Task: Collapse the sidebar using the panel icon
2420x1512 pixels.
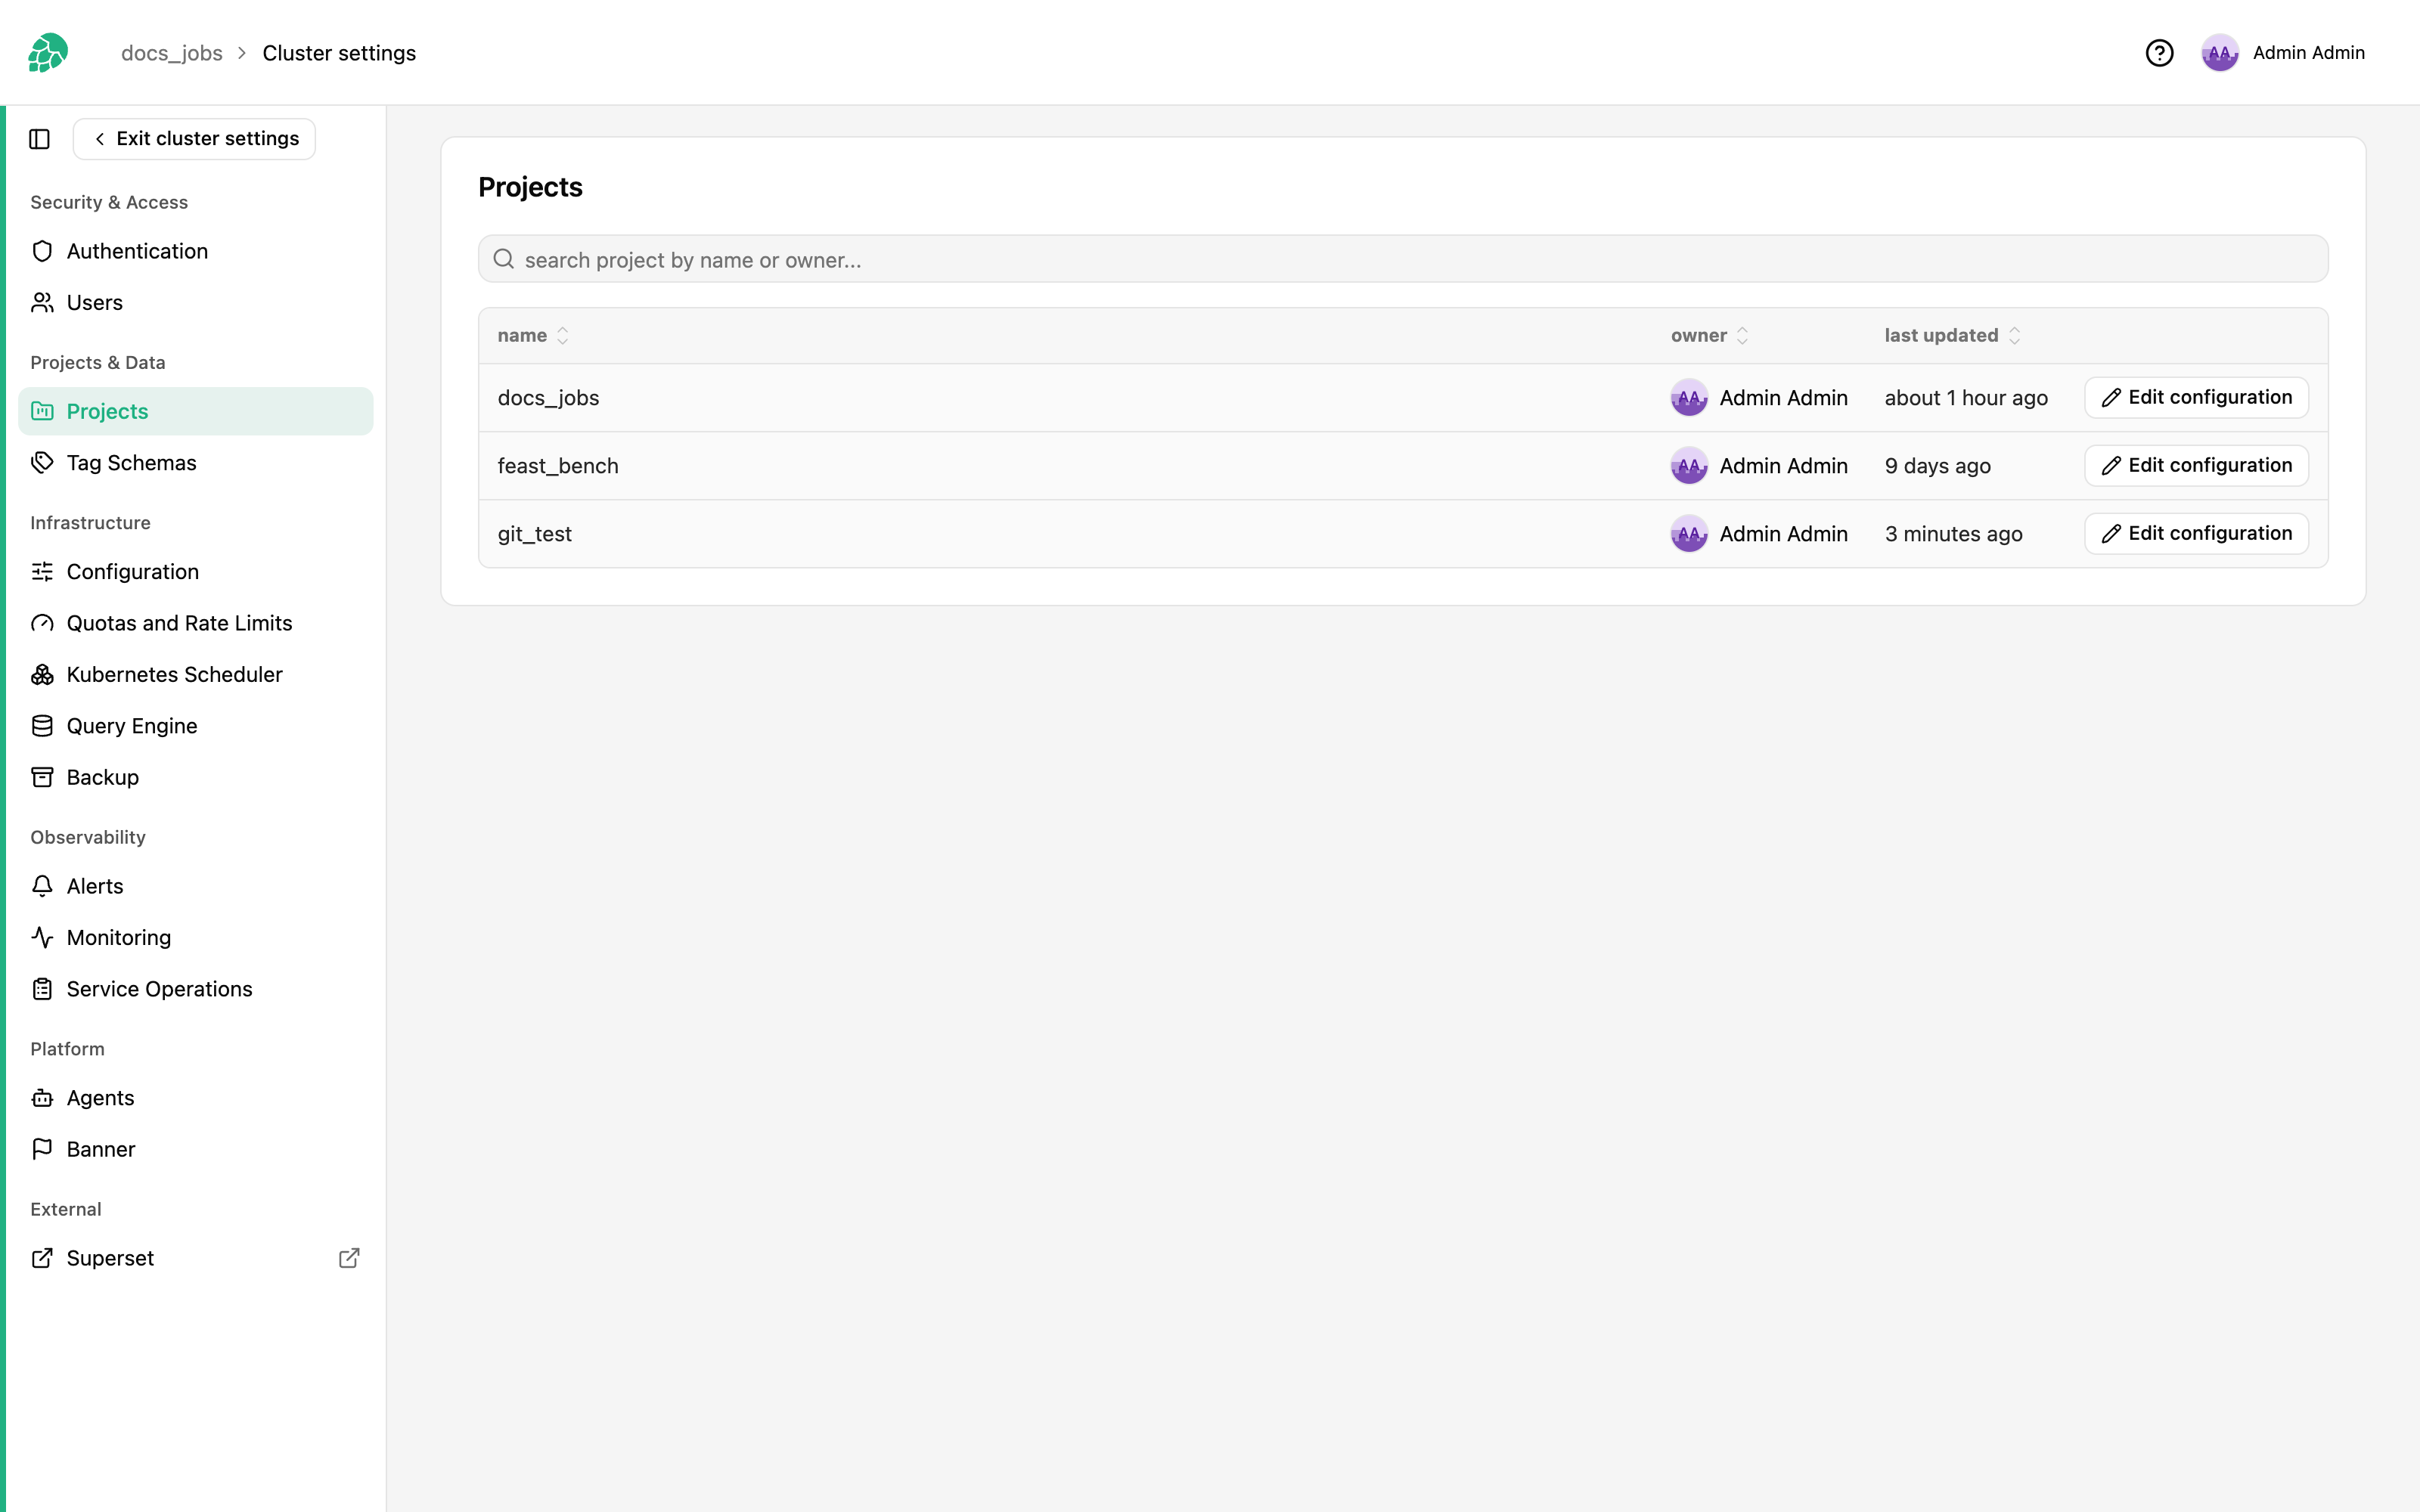Action: pos(40,139)
